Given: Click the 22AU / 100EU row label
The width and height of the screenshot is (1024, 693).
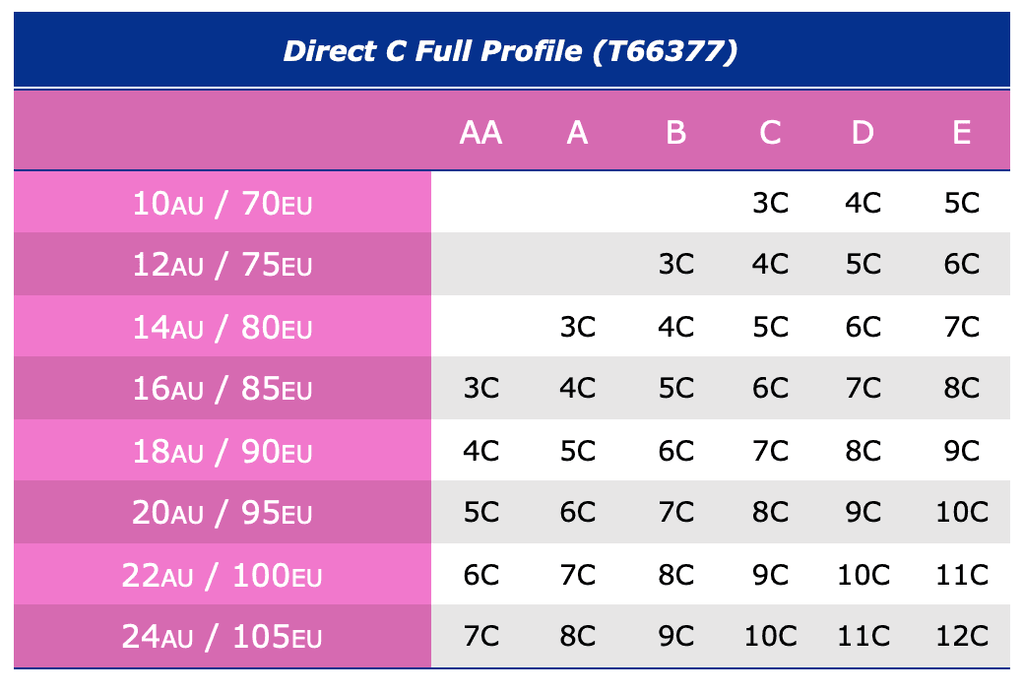Looking at the screenshot, I should (x=222, y=575).
